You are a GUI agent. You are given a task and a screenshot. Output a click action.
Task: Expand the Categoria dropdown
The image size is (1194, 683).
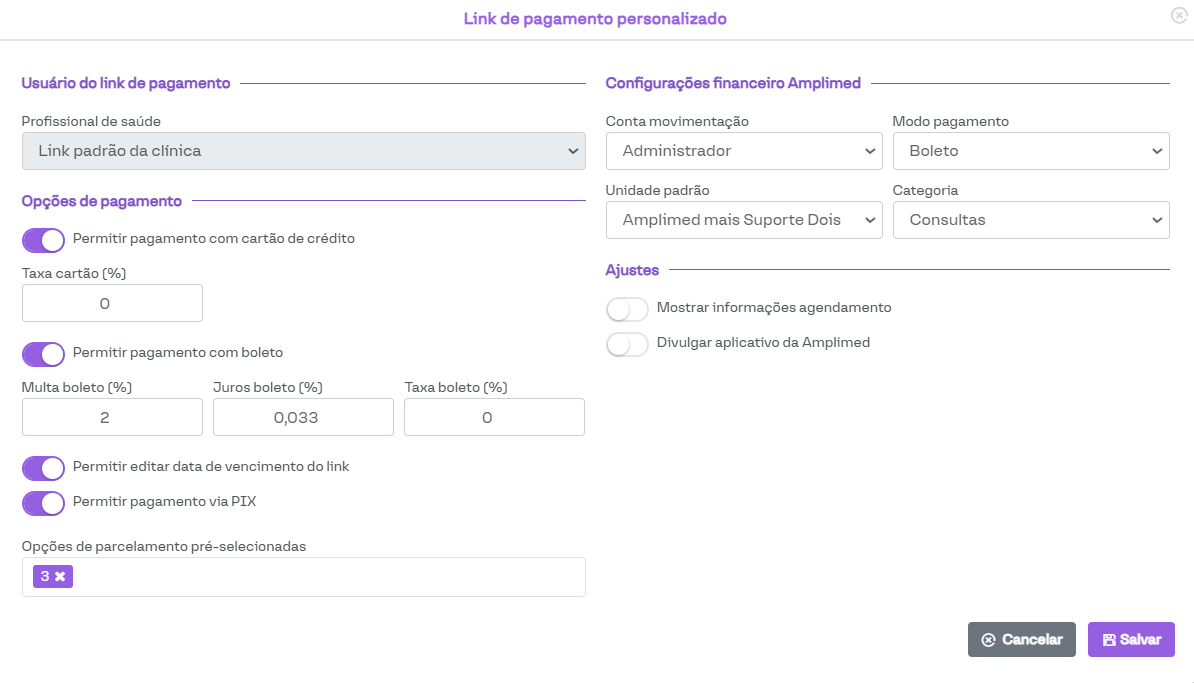click(x=1030, y=220)
